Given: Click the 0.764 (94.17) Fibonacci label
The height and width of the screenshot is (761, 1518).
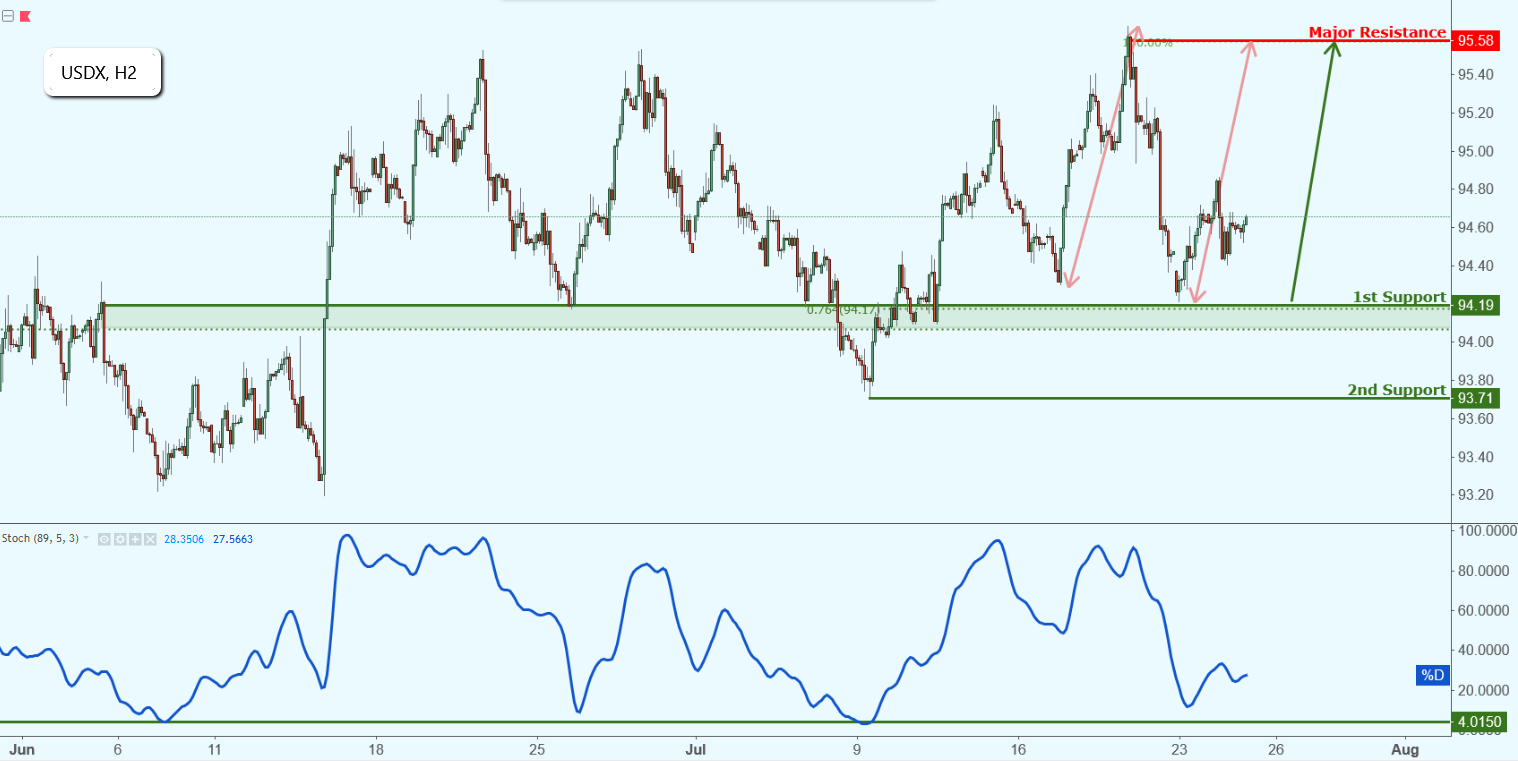Looking at the screenshot, I should [844, 310].
